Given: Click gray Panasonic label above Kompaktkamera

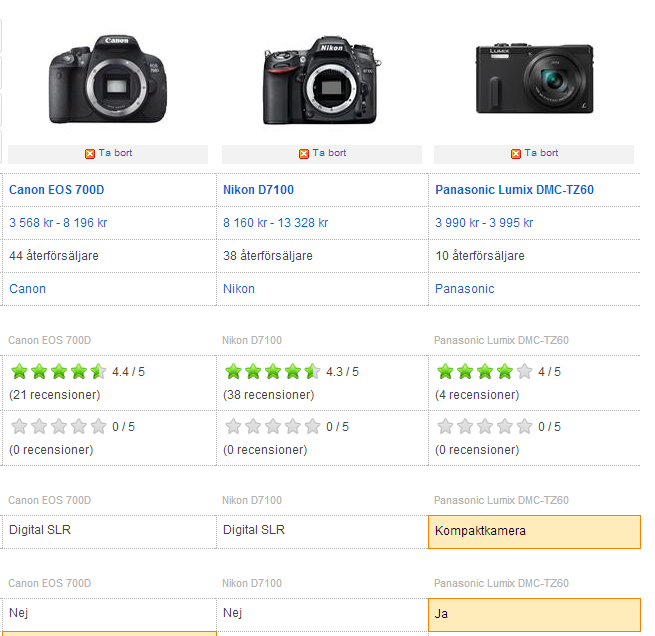Looking at the screenshot, I should click(501, 500).
